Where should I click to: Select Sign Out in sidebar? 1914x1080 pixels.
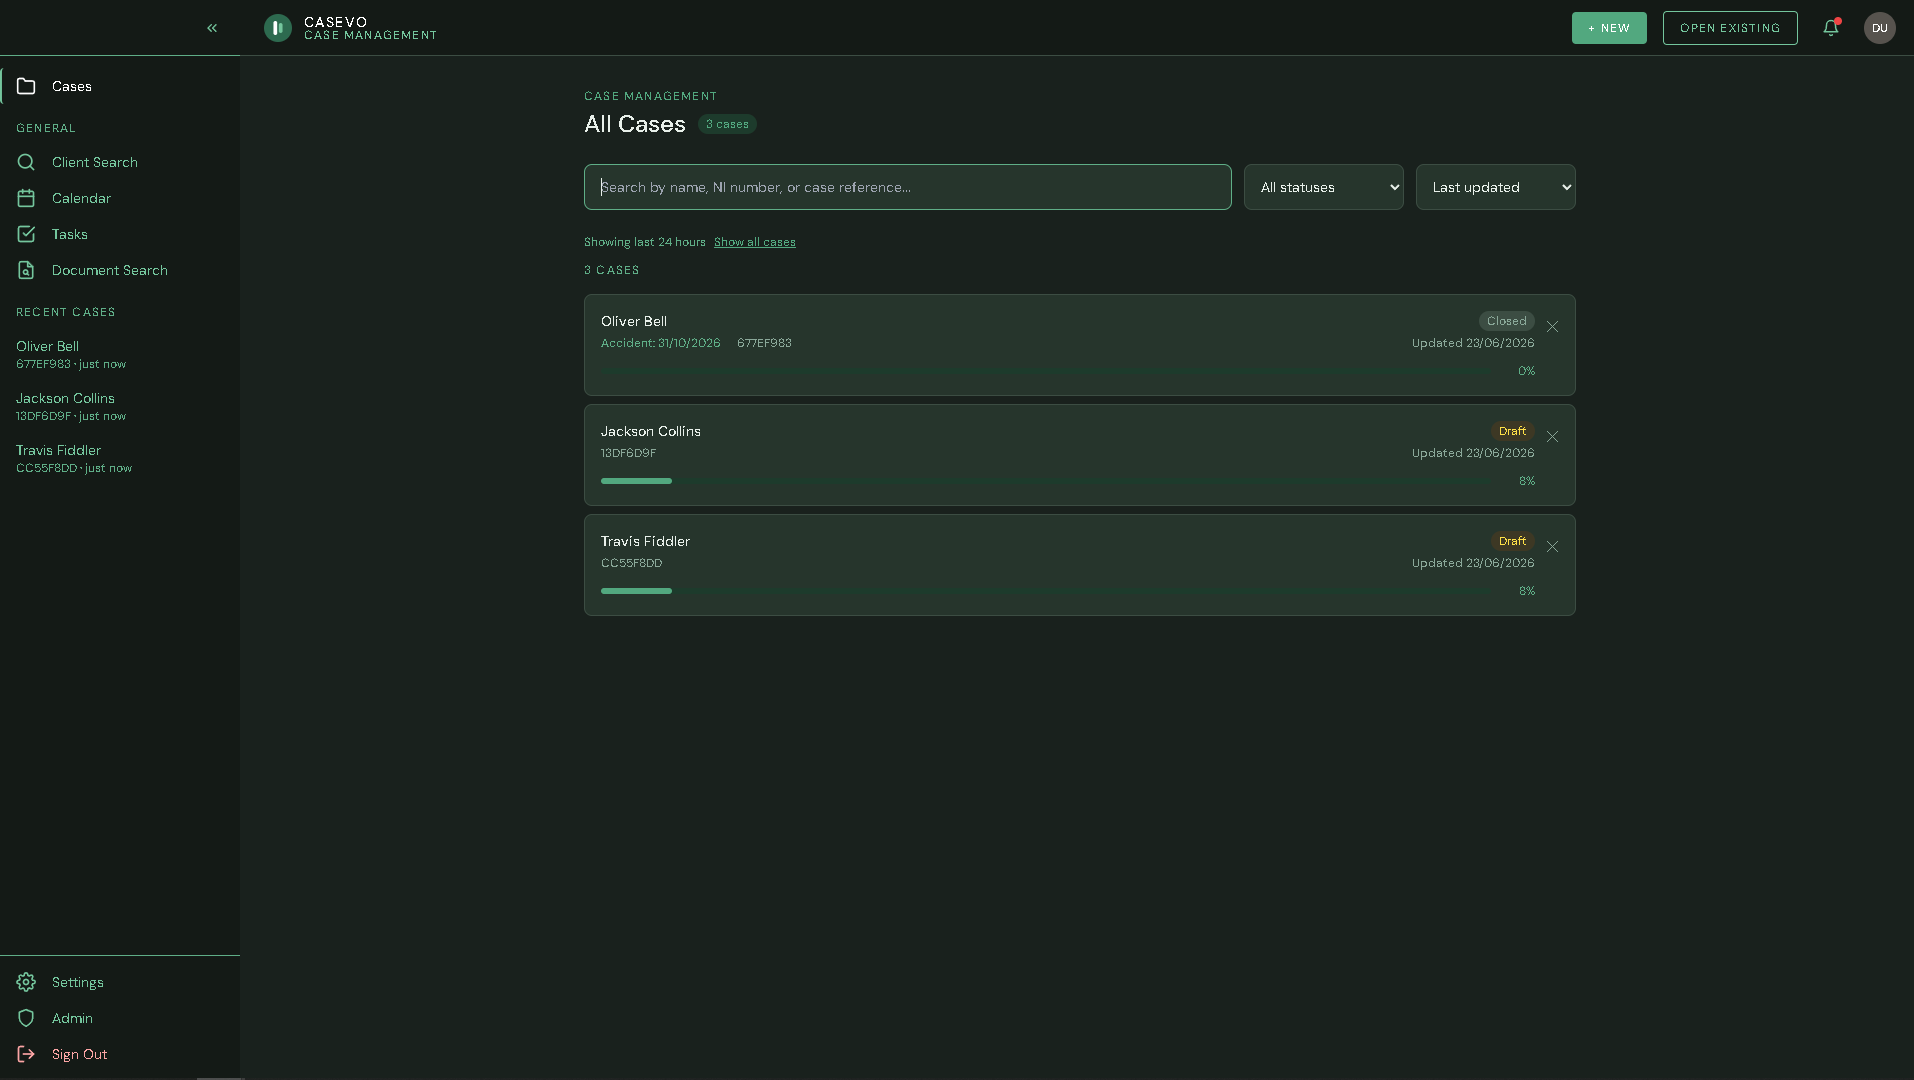[120, 1054]
